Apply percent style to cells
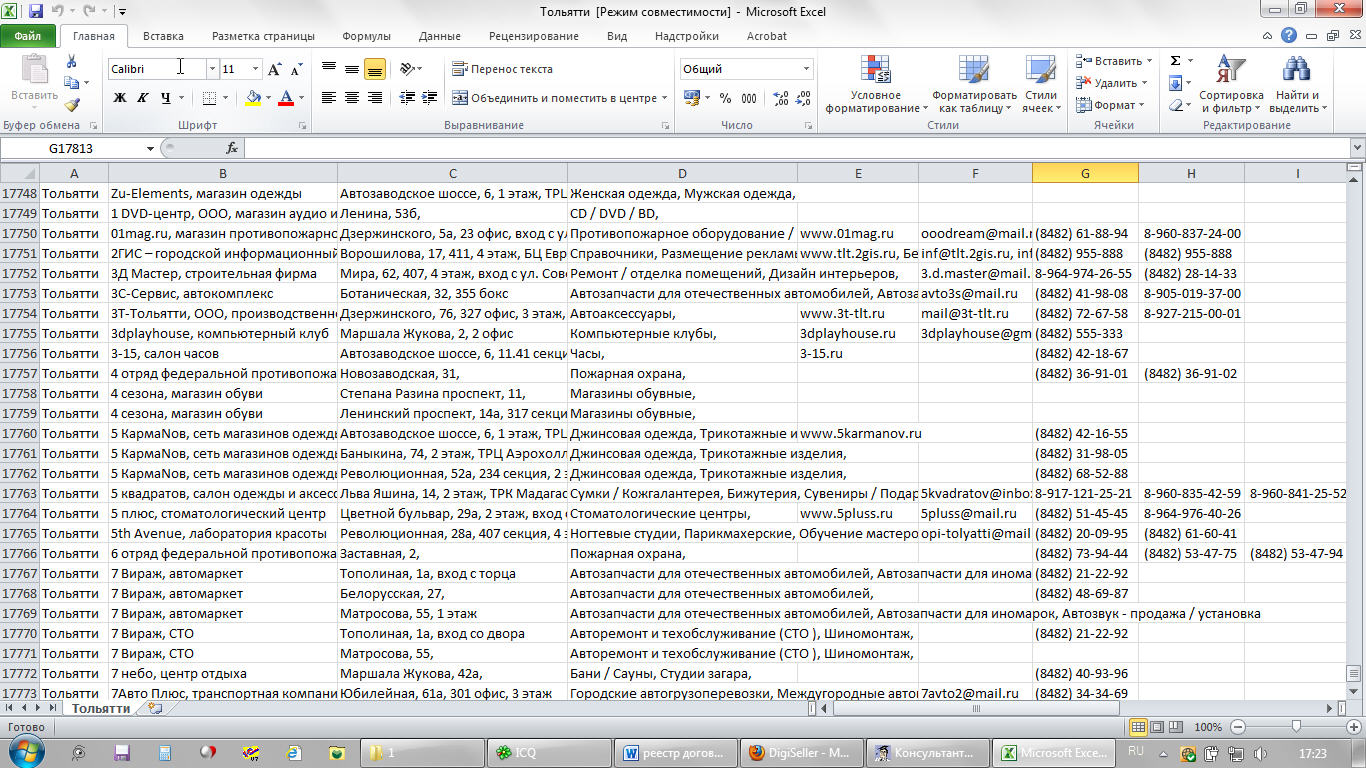This screenshot has height=768, width=1366. (724, 98)
